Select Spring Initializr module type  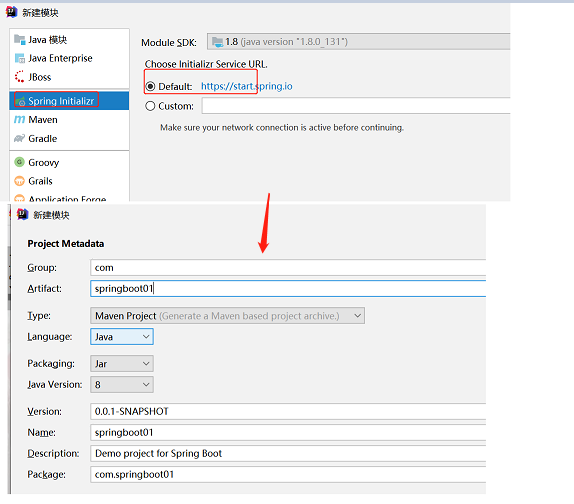tap(69, 101)
